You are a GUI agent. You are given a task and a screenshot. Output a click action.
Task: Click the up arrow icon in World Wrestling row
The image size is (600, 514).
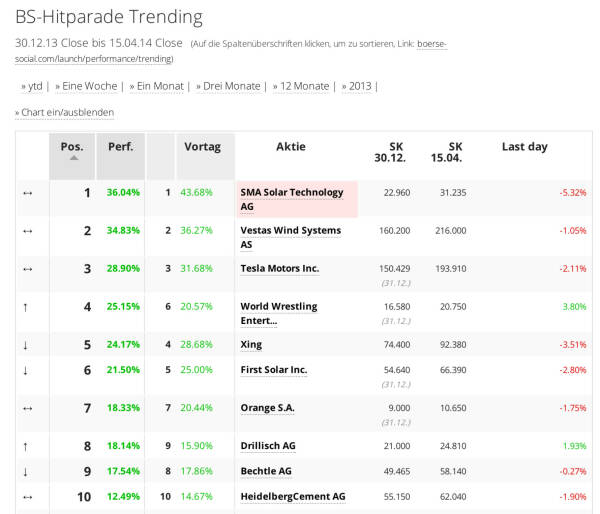click(x=27, y=307)
